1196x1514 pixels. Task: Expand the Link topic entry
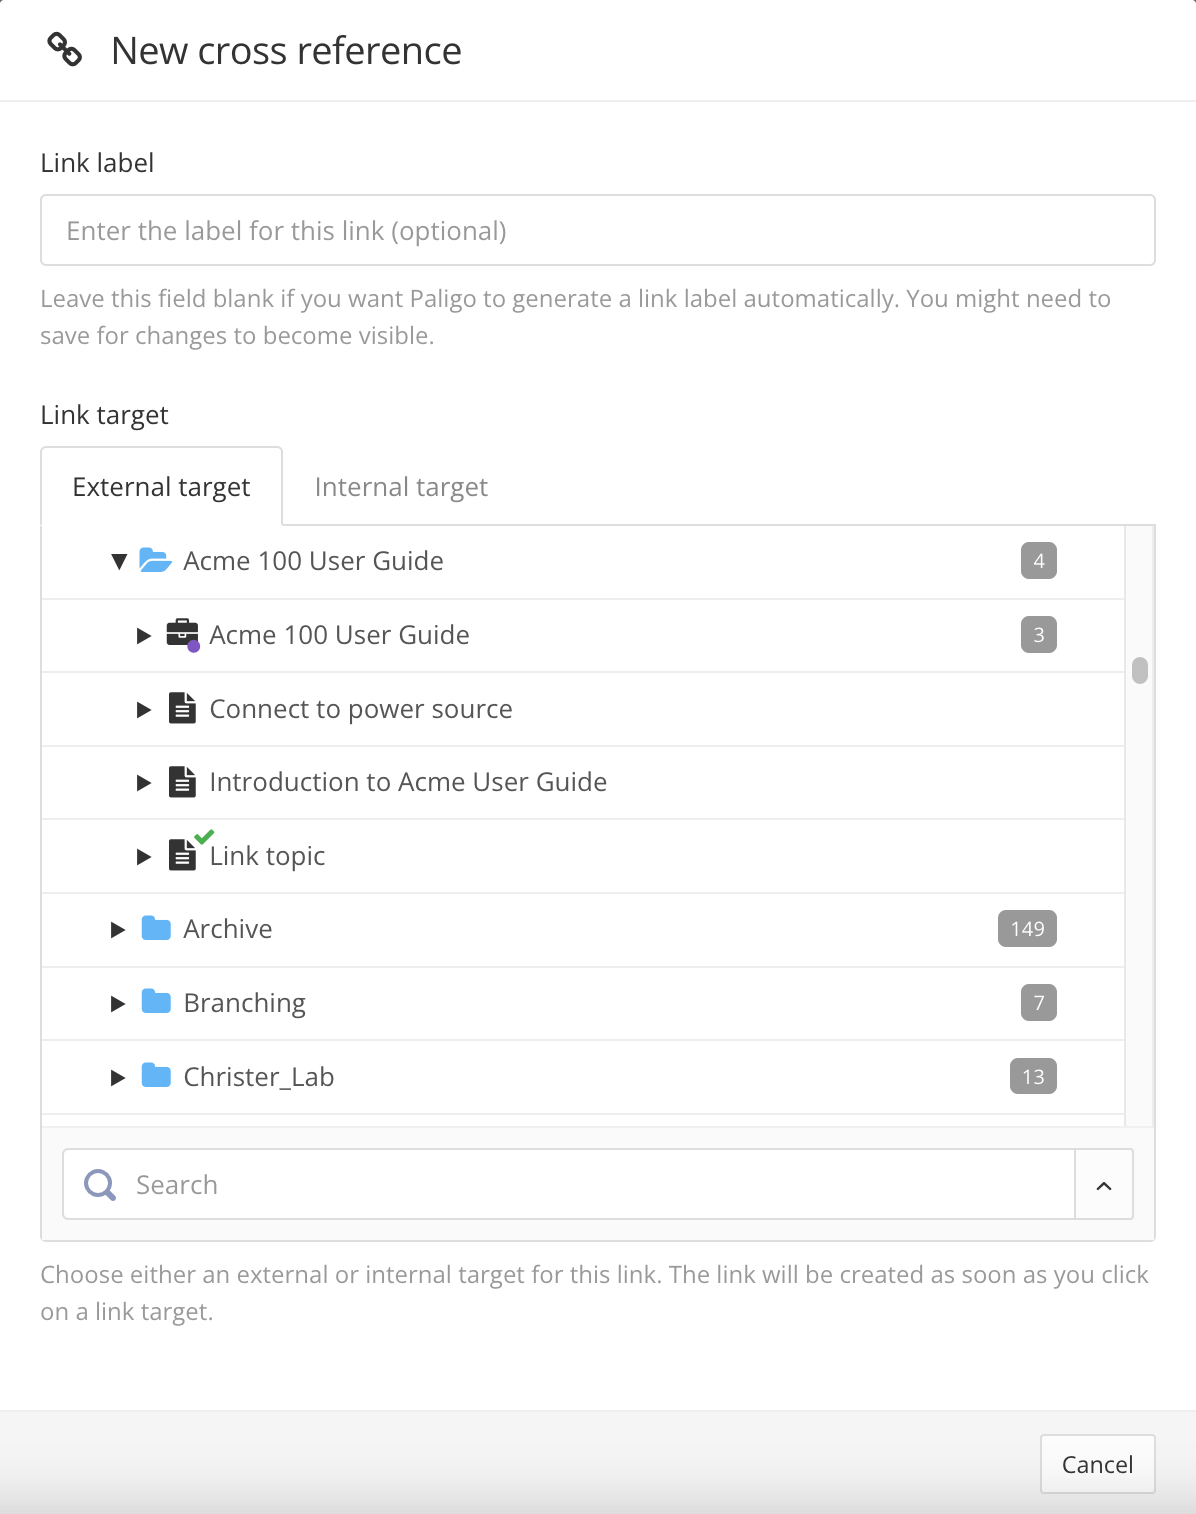click(x=143, y=857)
